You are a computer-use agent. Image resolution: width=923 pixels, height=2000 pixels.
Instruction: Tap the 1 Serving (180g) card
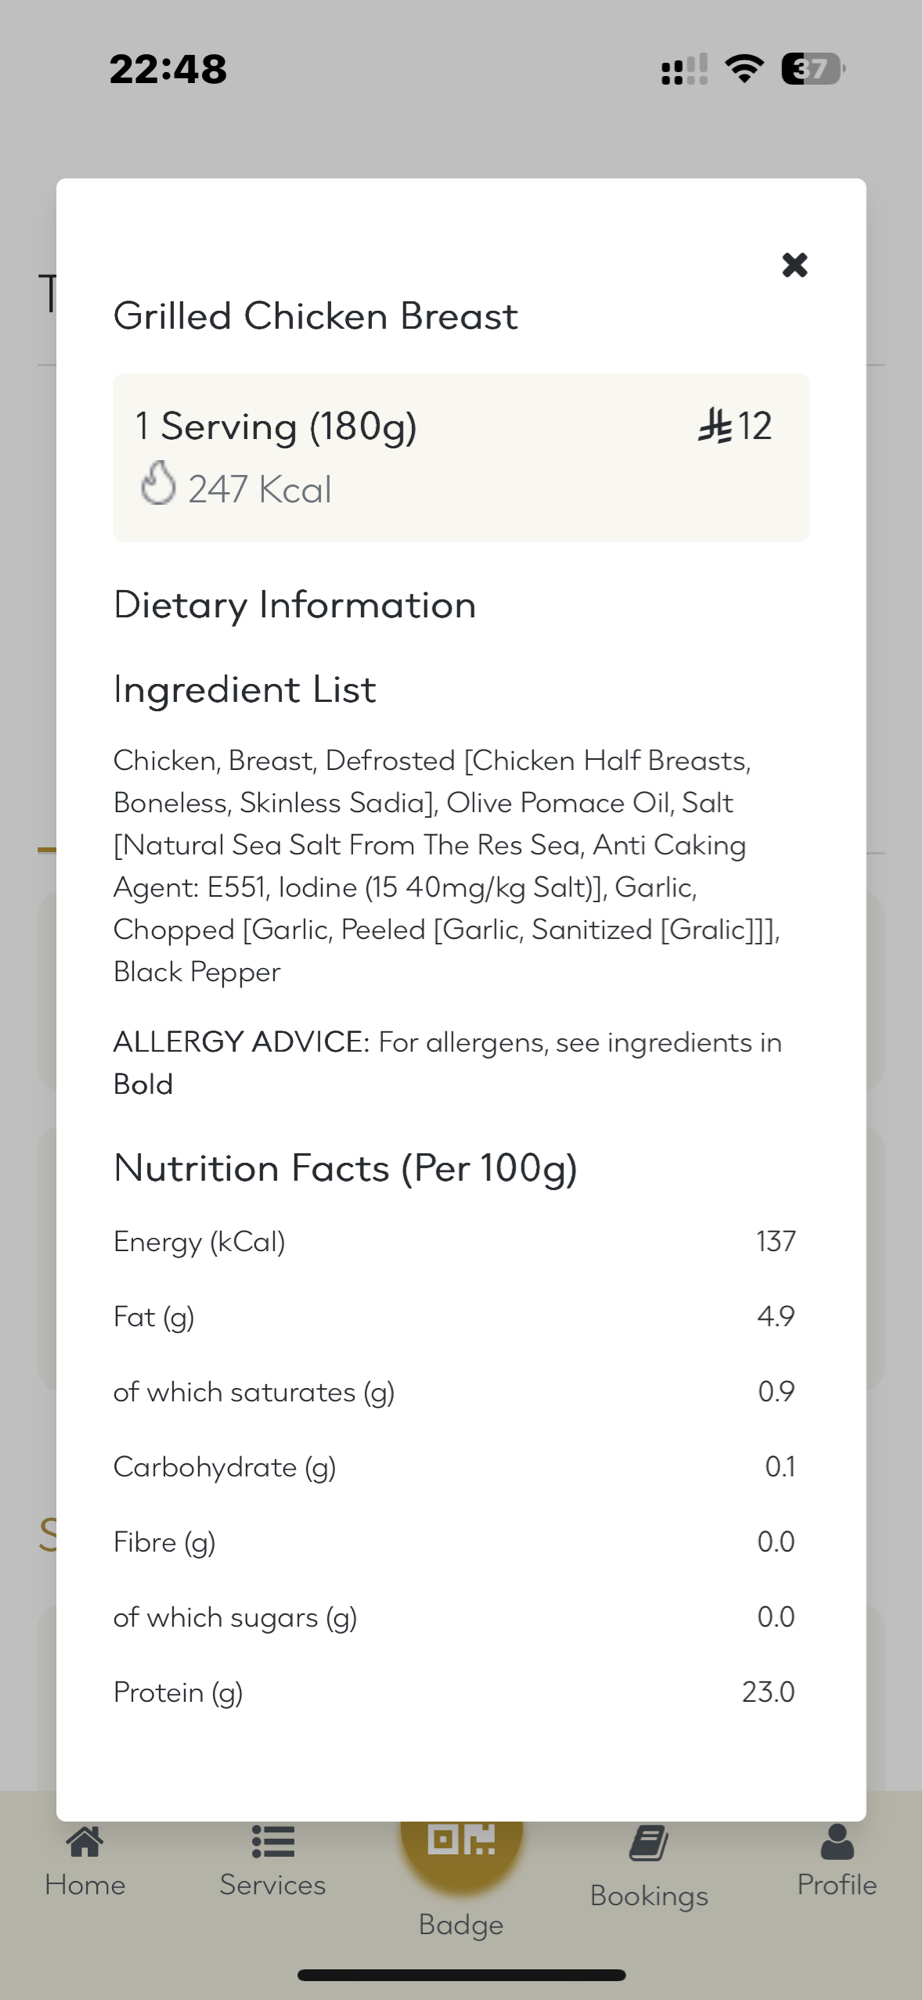[x=461, y=457]
